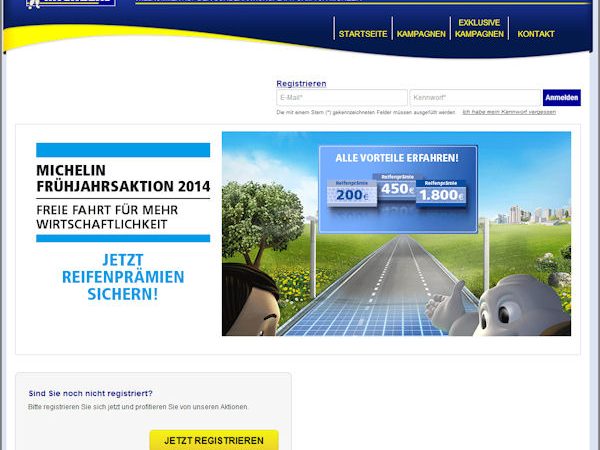Focus the Kennwort password field
This screenshot has height=450, width=600.
pos(475,98)
